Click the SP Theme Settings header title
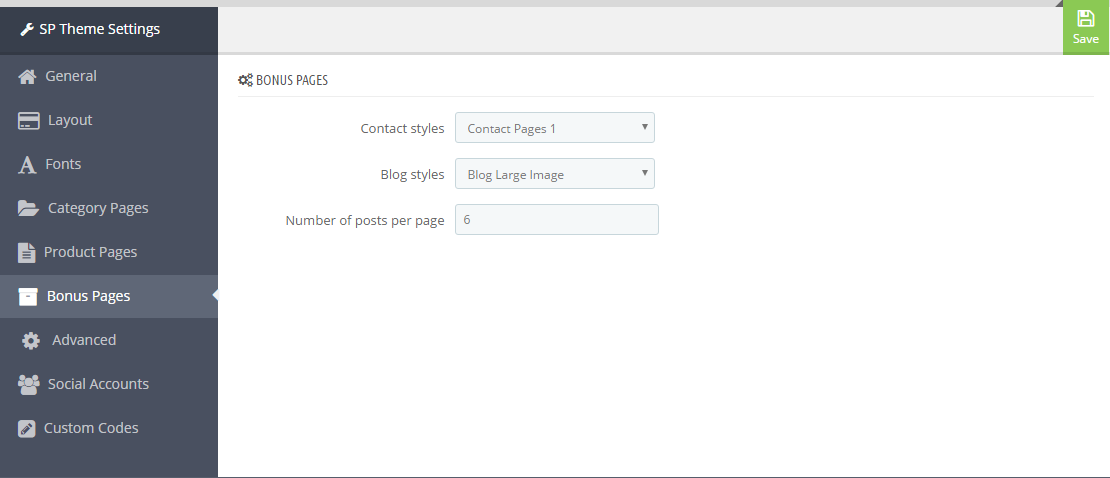 pyautogui.click(x=100, y=30)
